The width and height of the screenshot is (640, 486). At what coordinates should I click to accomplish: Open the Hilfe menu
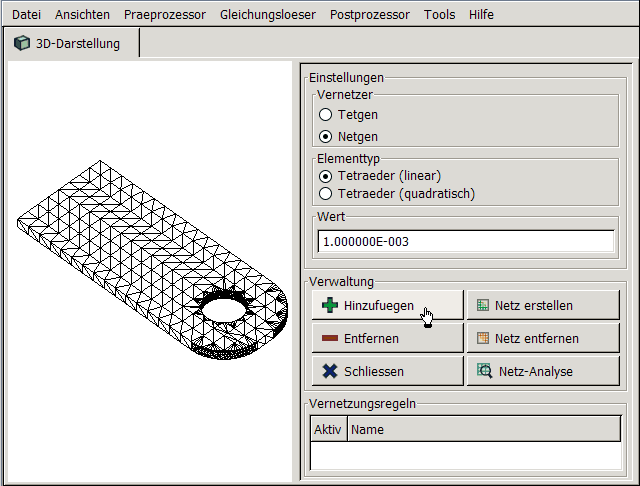(479, 15)
